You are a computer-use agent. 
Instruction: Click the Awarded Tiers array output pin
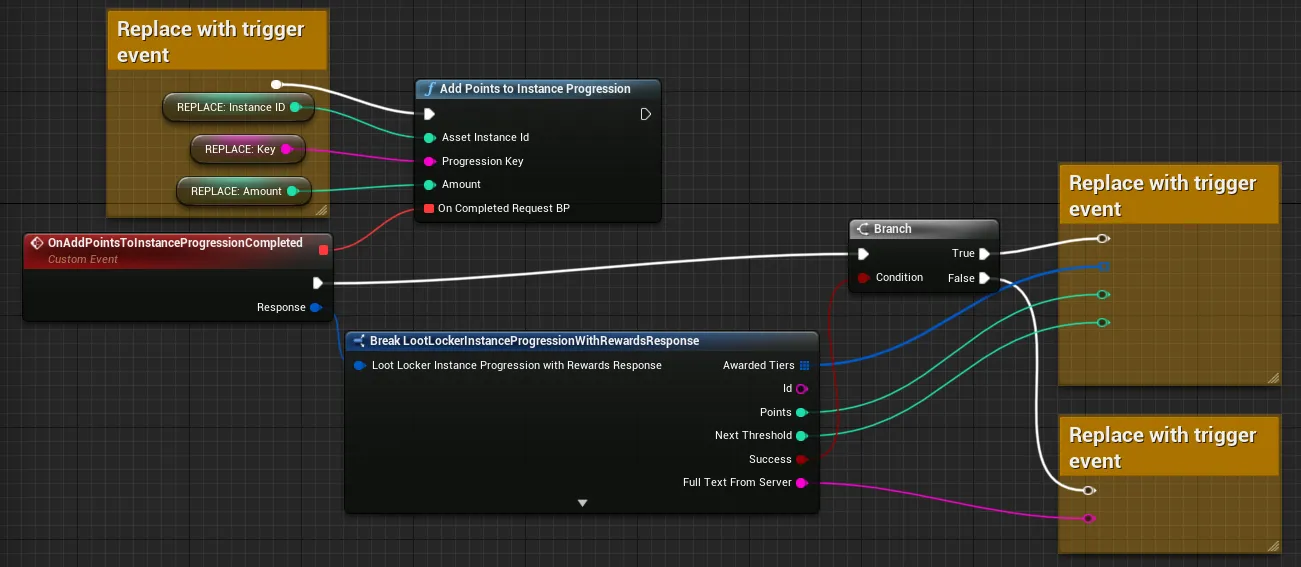pos(804,366)
